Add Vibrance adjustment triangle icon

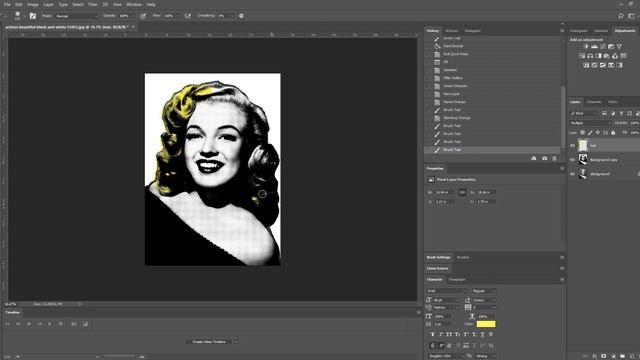click(619, 47)
